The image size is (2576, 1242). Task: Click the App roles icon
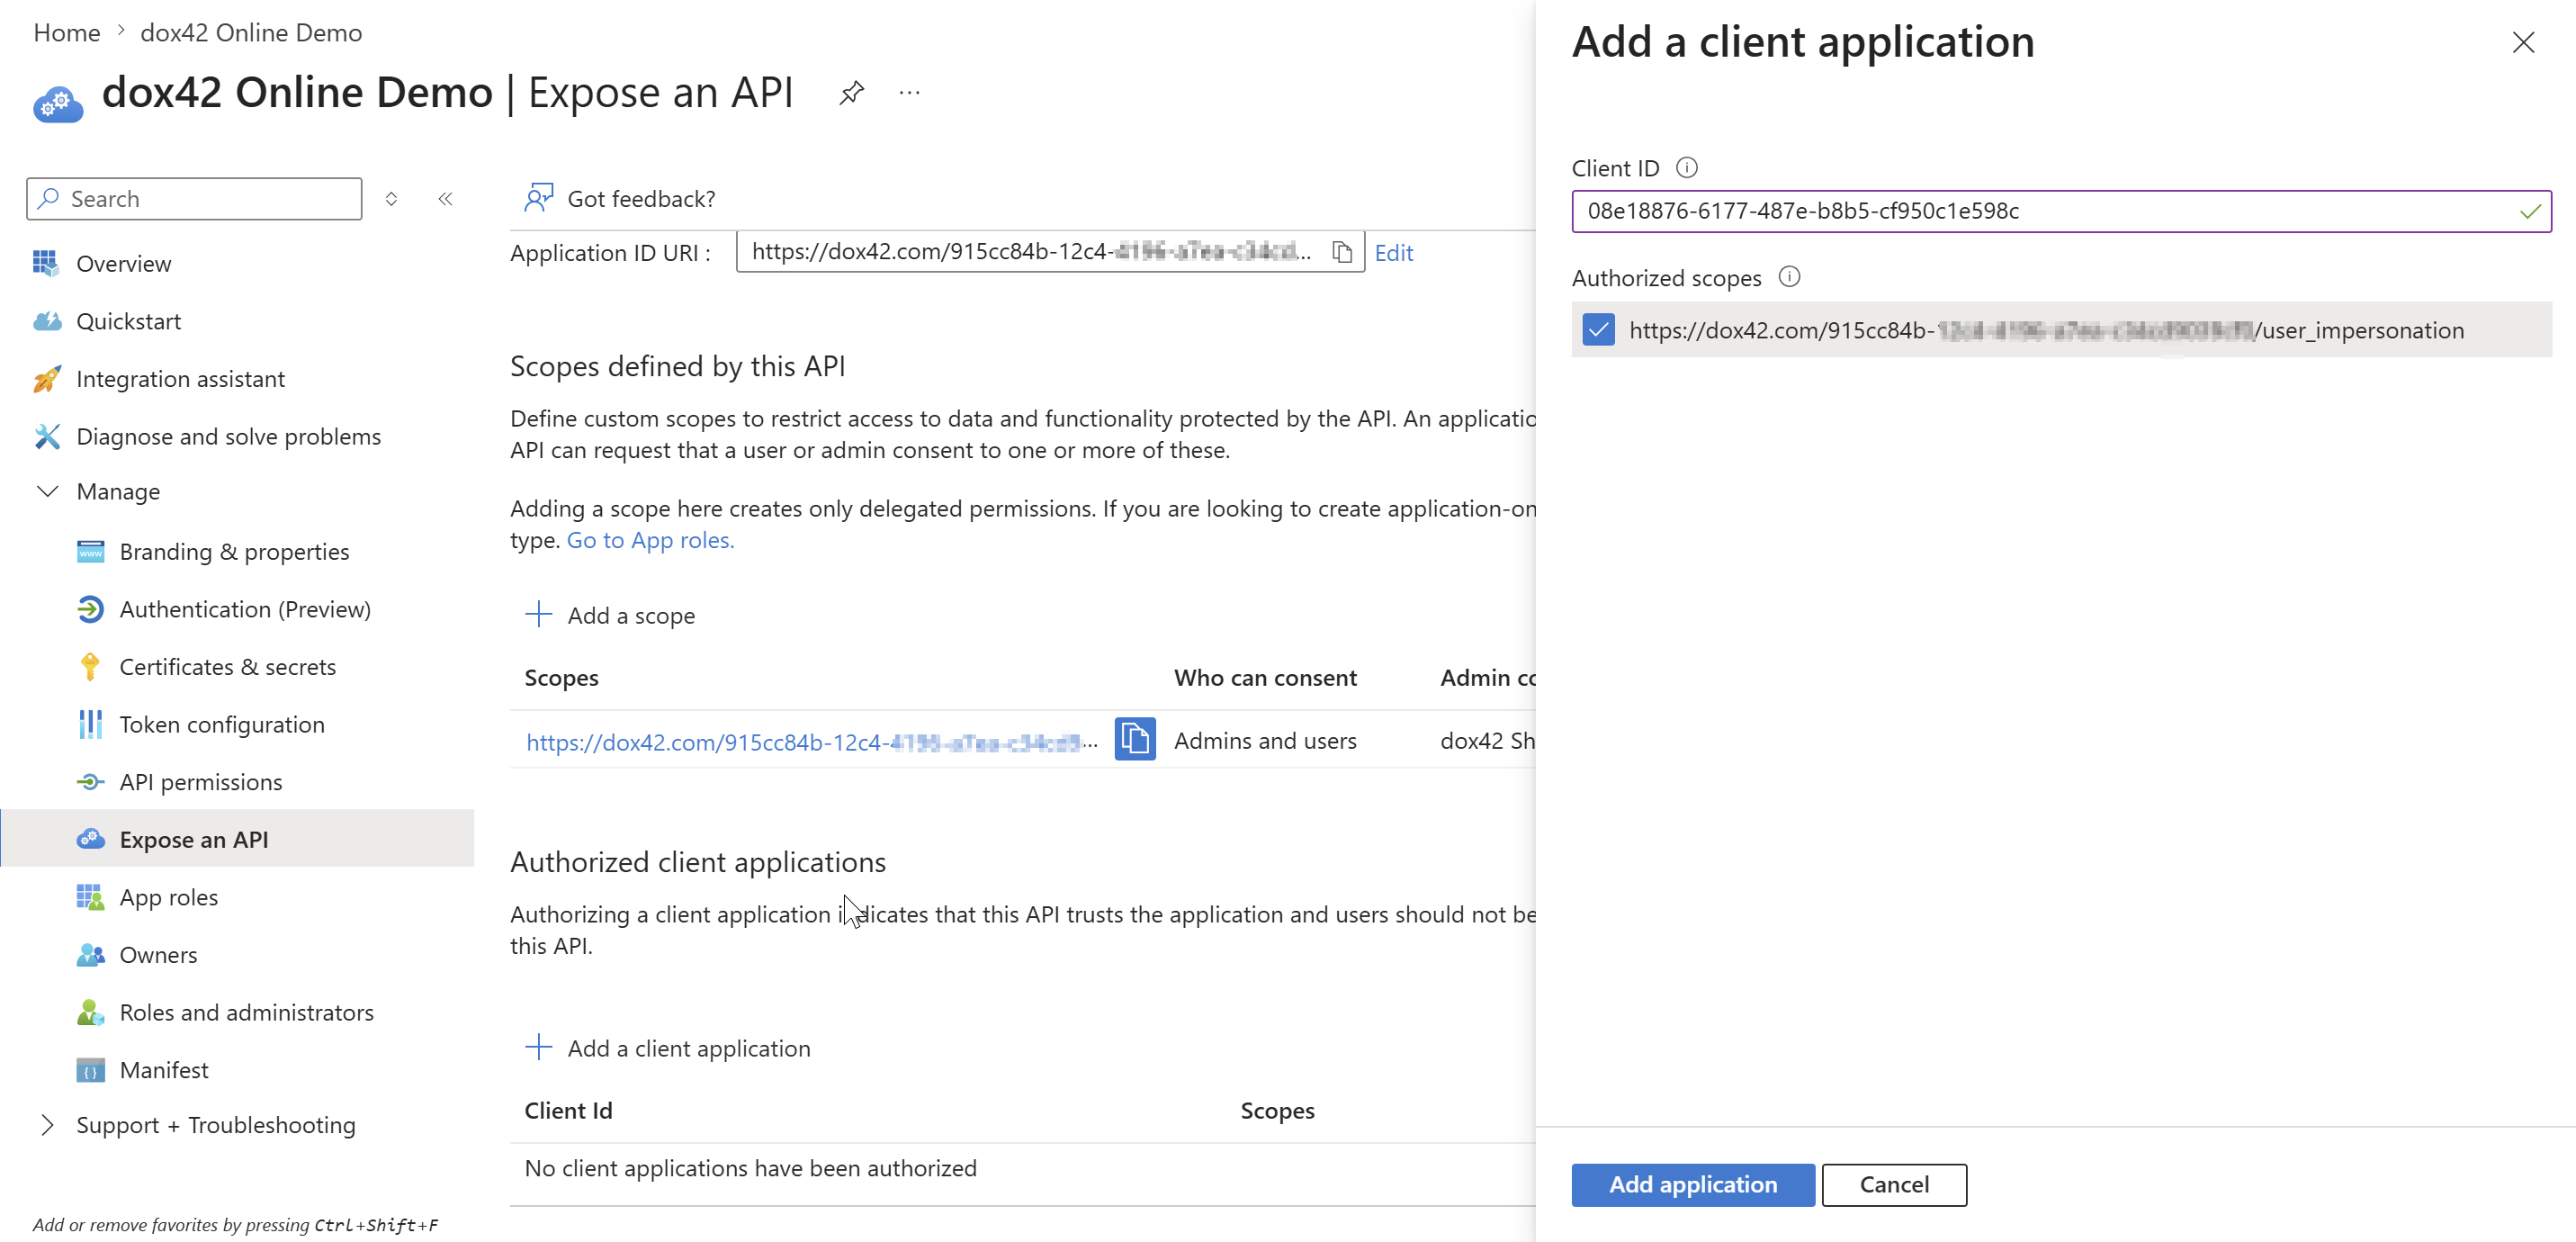90,897
